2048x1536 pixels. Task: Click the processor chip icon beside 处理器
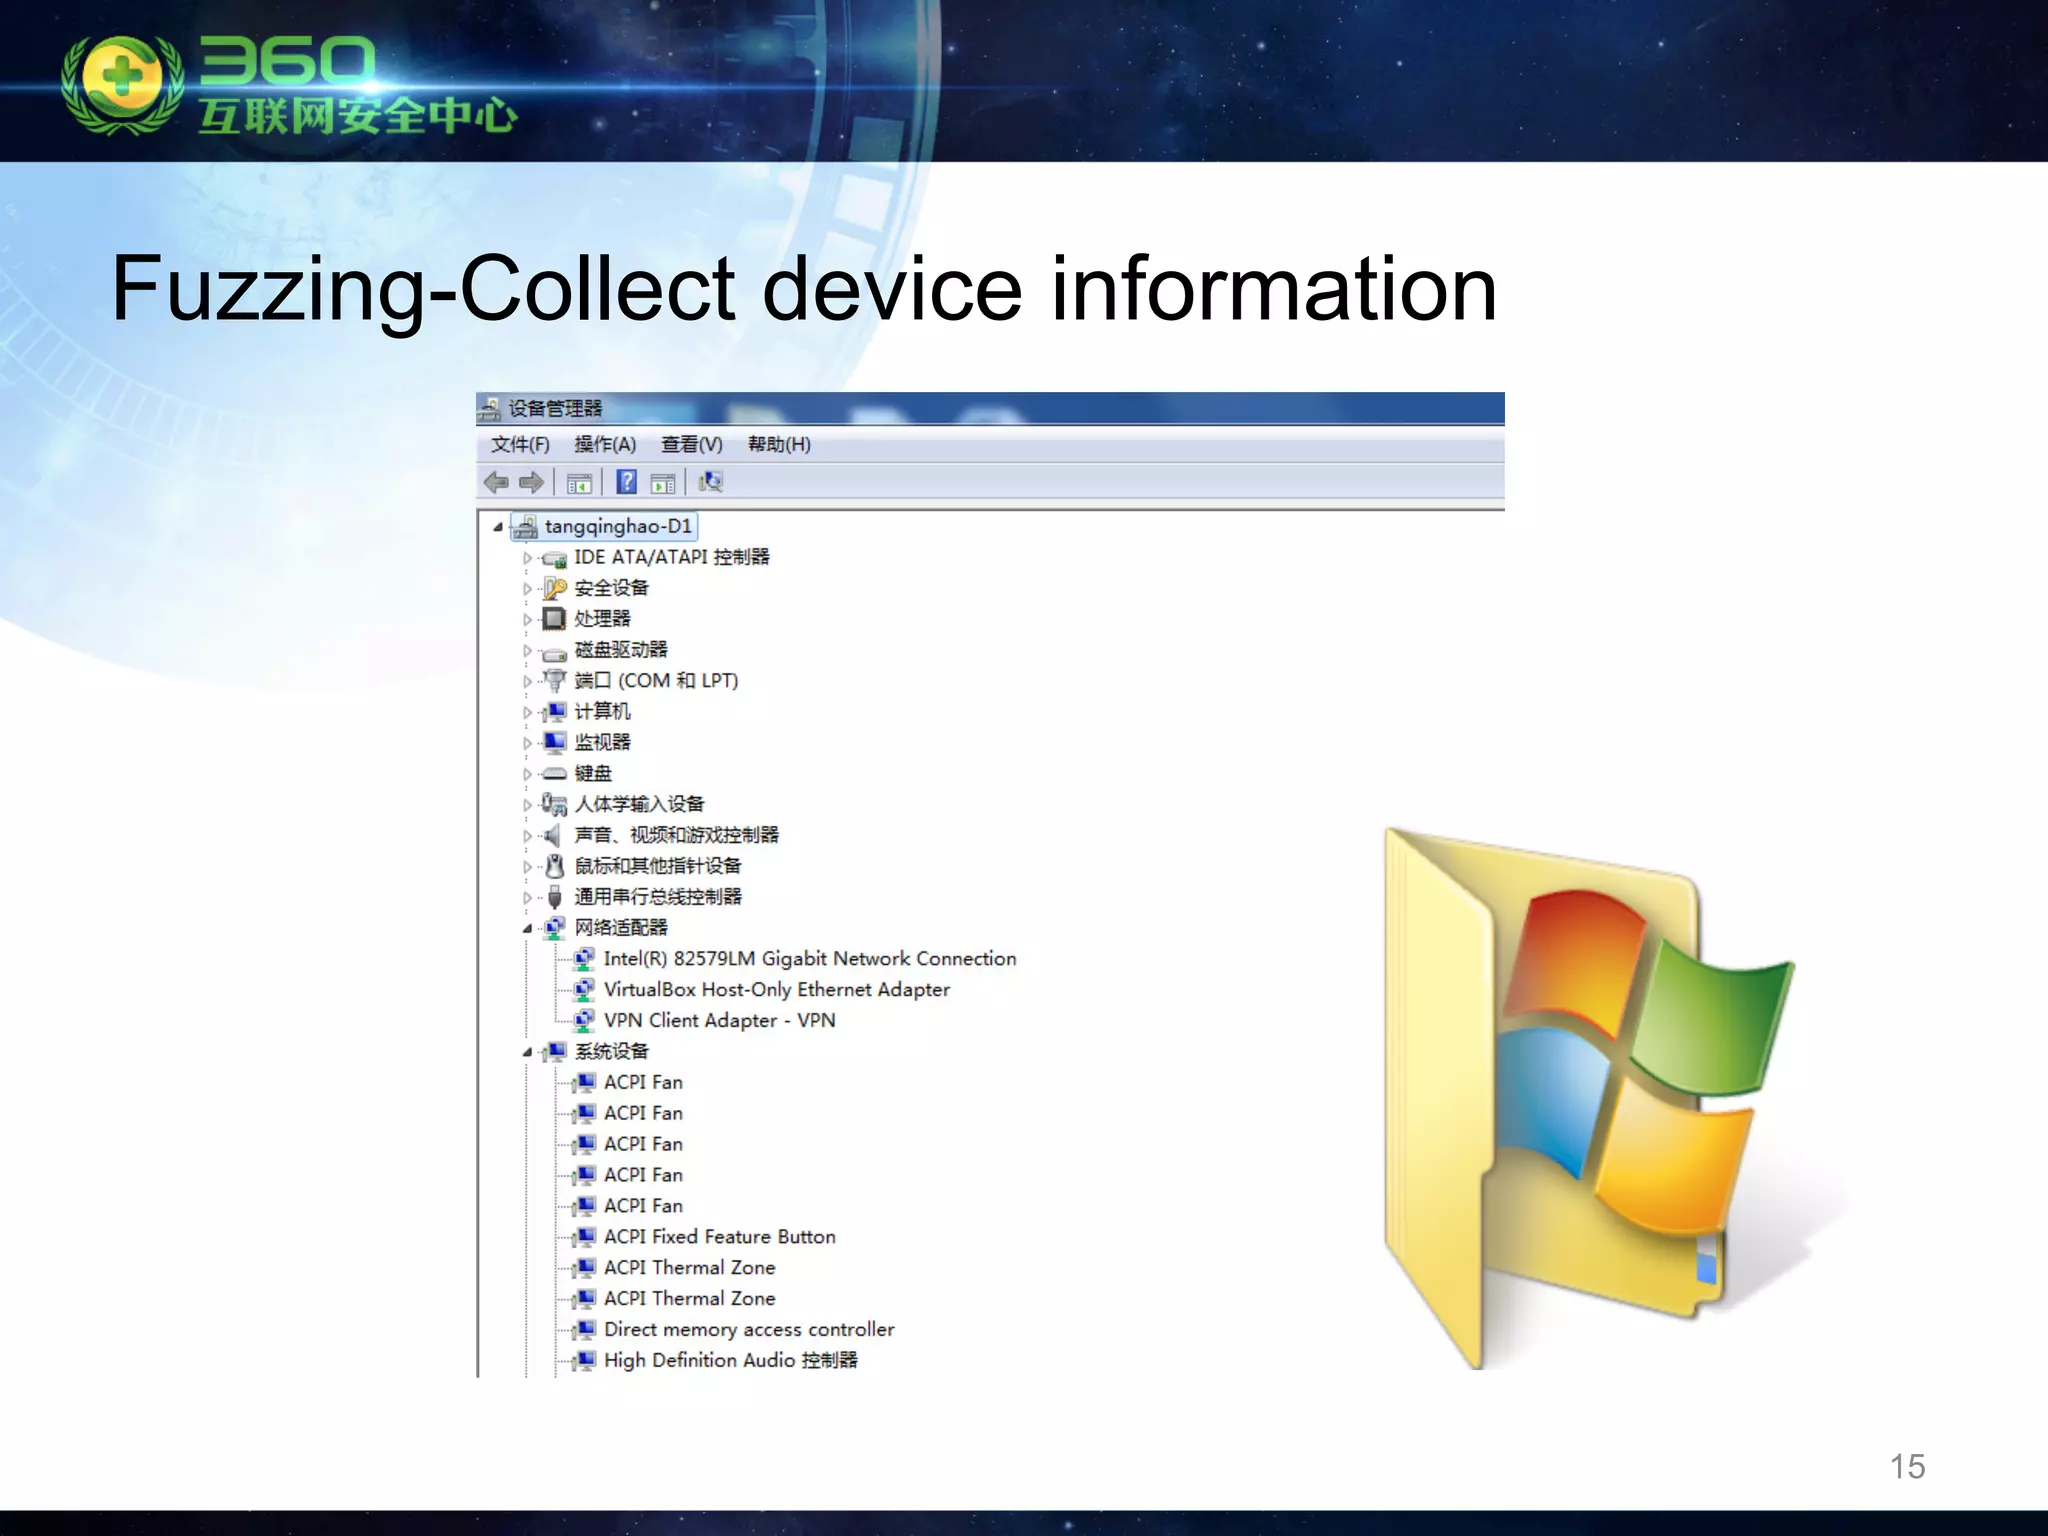pos(554,619)
